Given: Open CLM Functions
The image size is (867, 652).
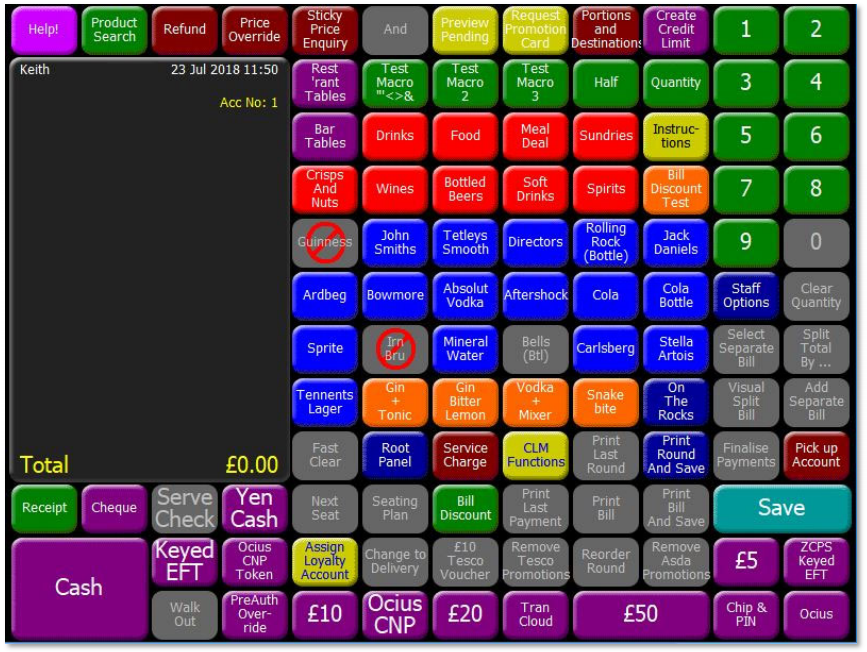Looking at the screenshot, I should 535,455.
